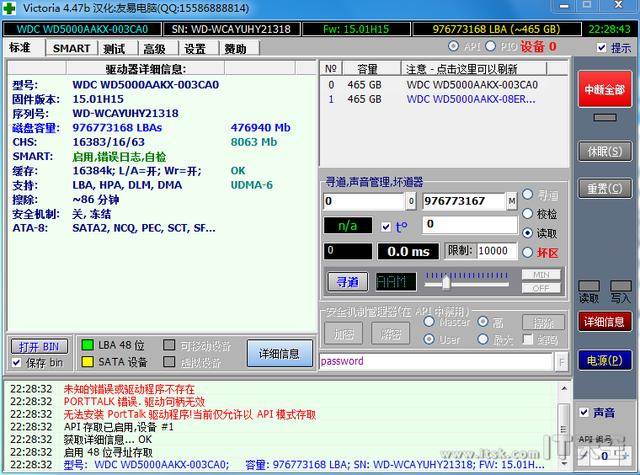Open the 设置 tab
The image size is (640, 475).
[x=198, y=49]
